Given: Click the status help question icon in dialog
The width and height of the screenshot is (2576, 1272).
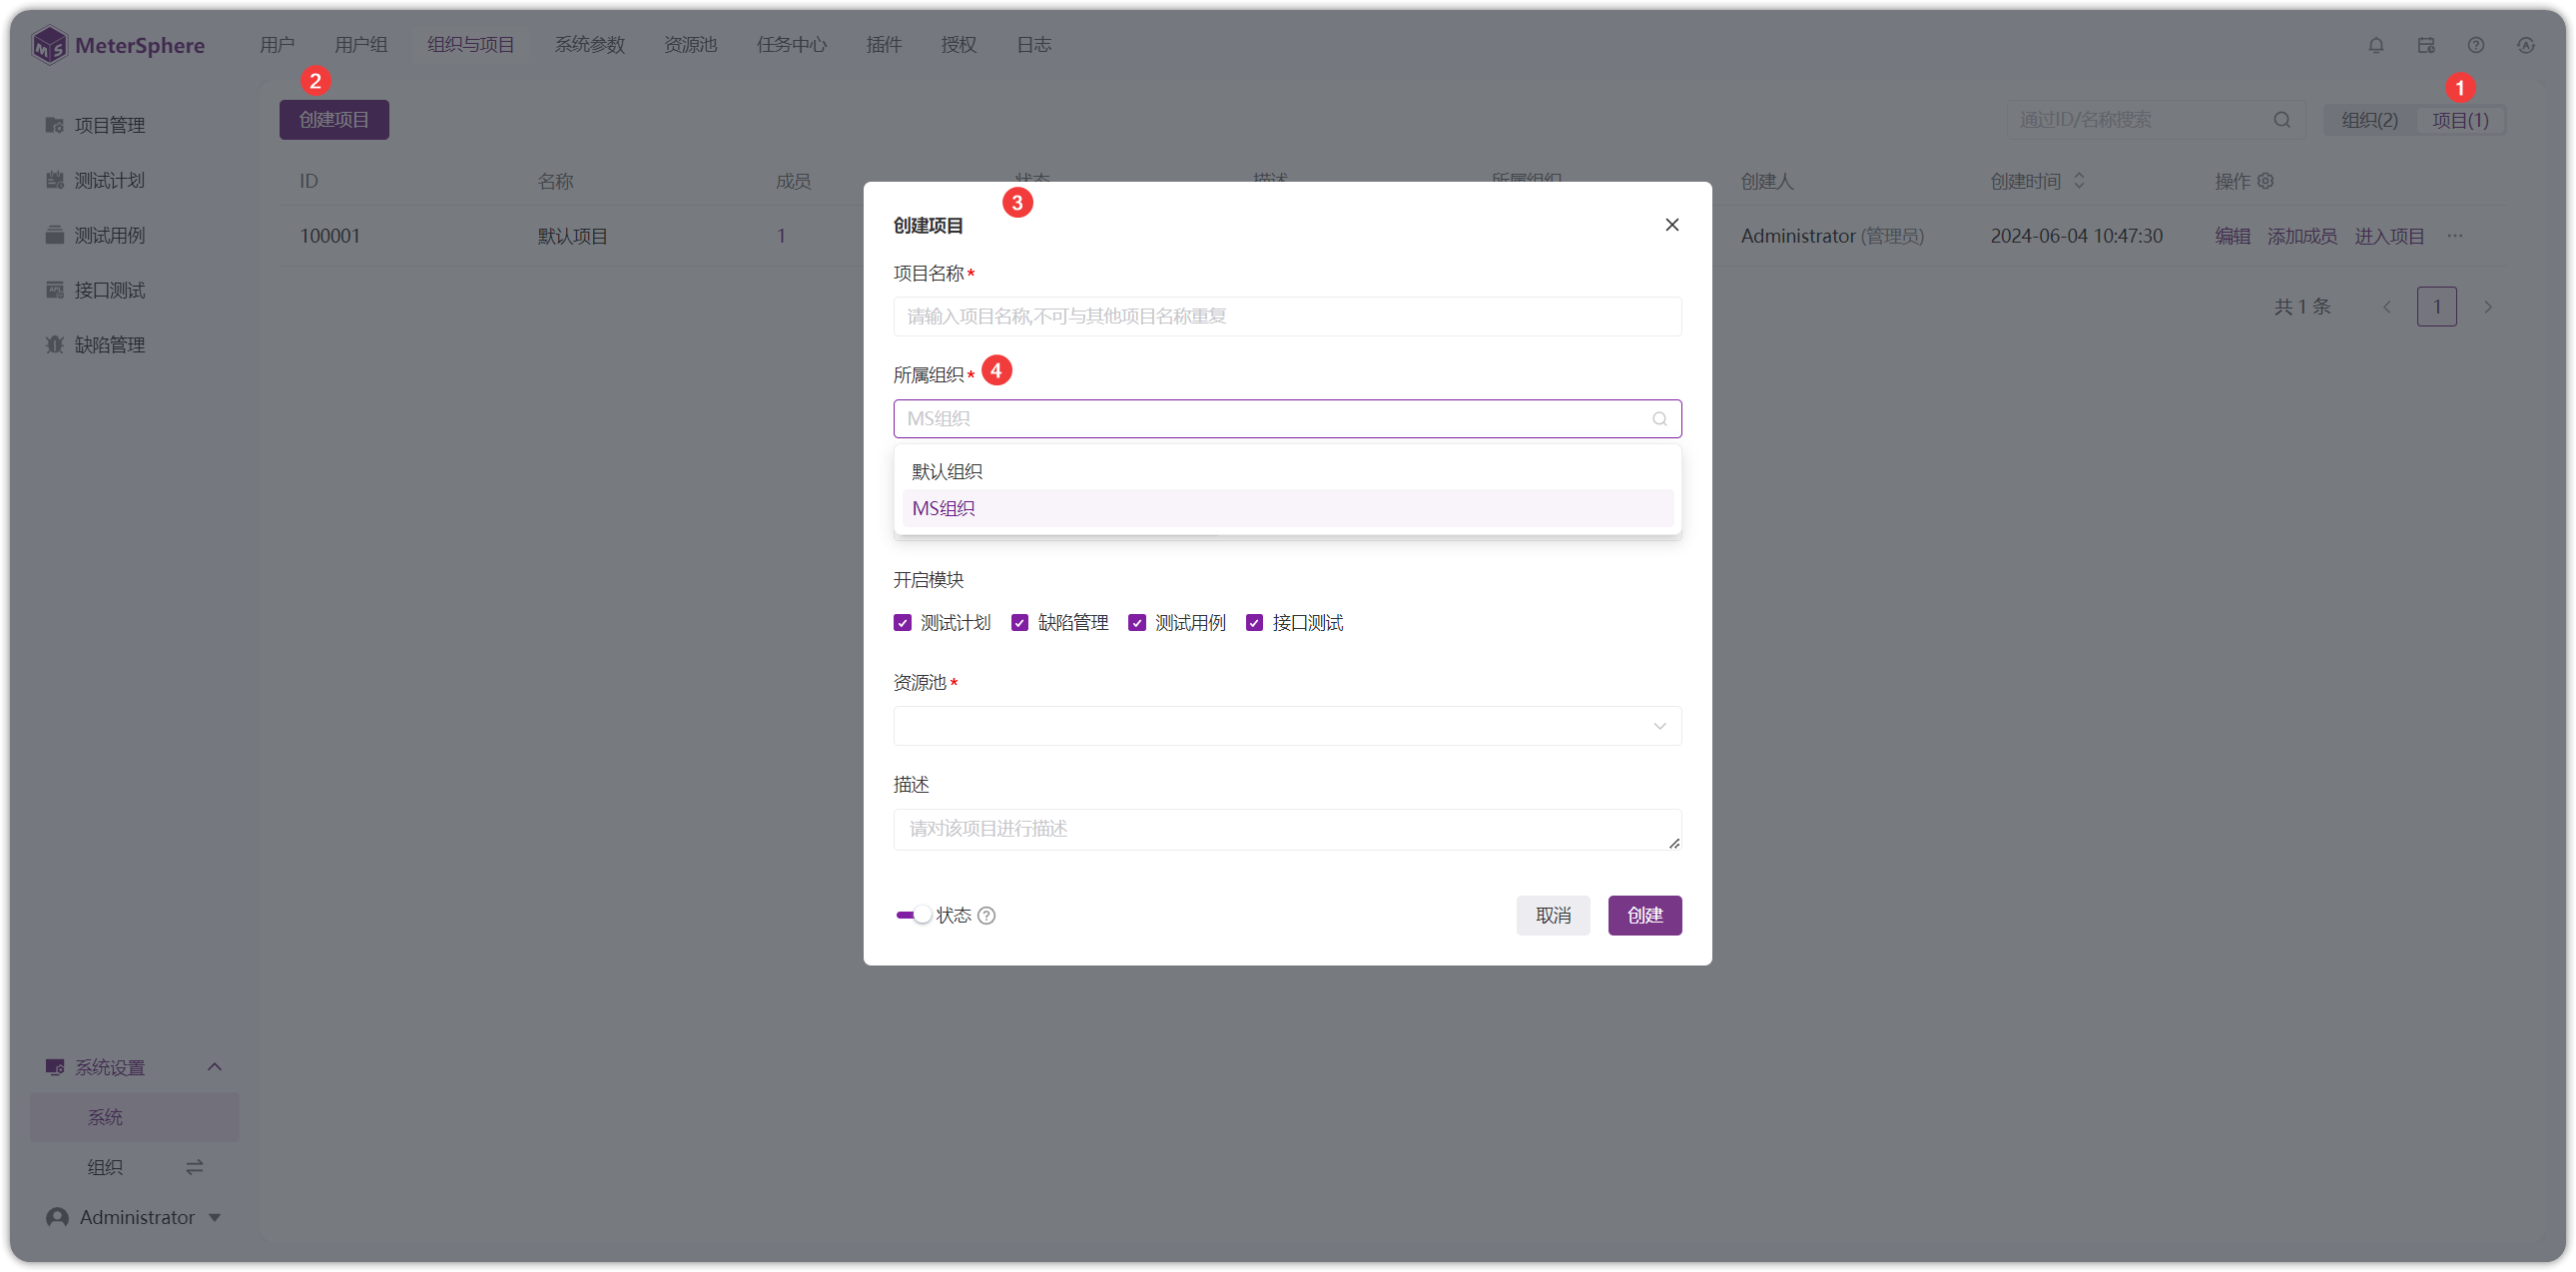Looking at the screenshot, I should (986, 916).
